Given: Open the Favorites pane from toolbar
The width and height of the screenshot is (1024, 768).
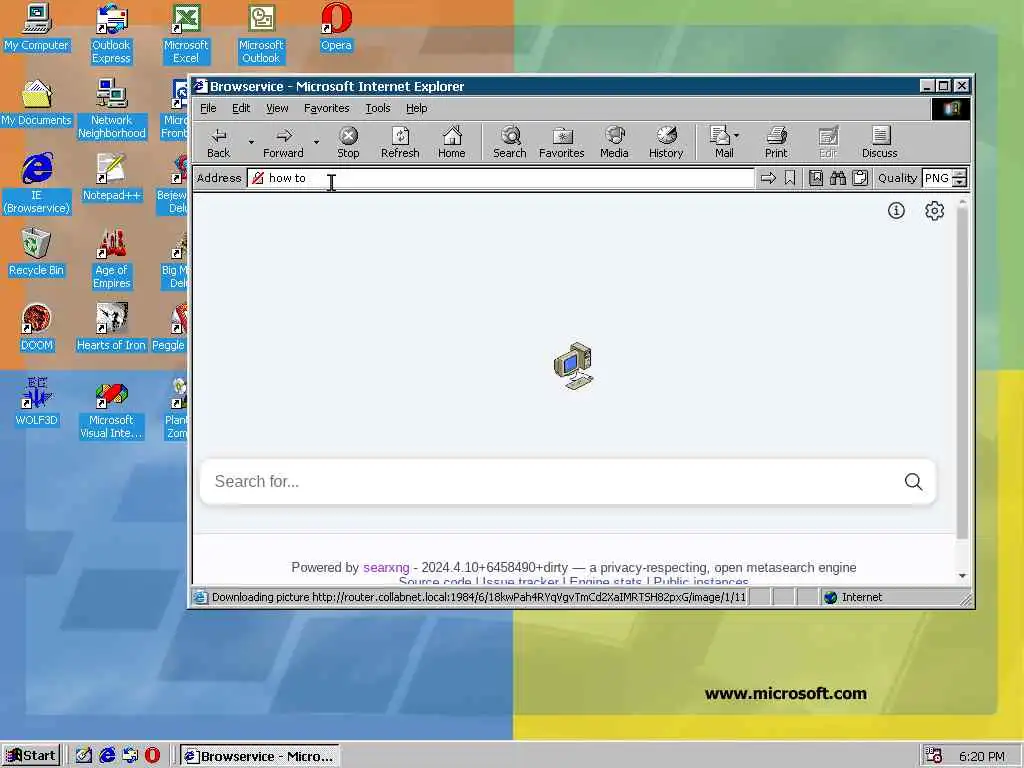Looking at the screenshot, I should [x=562, y=142].
